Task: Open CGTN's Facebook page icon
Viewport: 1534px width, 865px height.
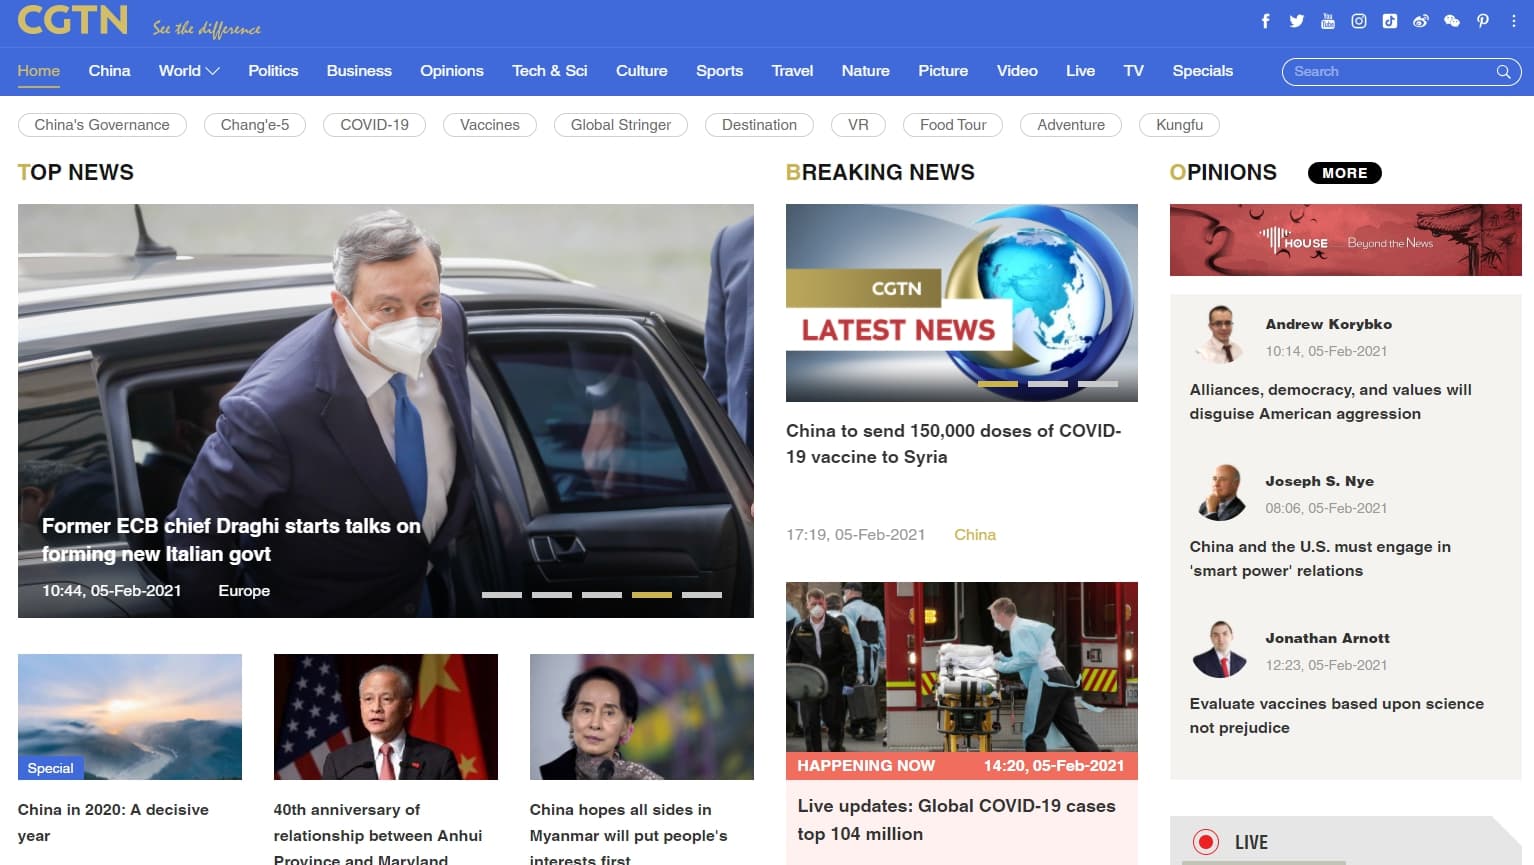Action: [1265, 21]
